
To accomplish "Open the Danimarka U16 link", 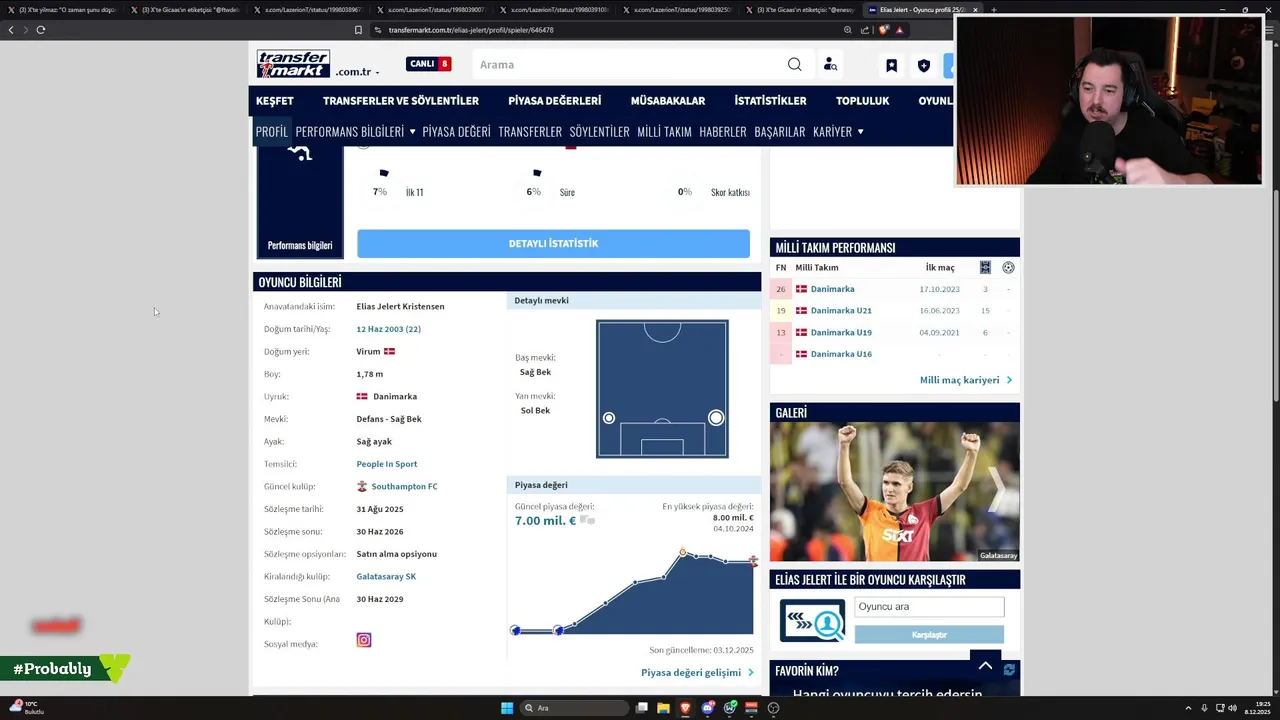I will point(841,354).
